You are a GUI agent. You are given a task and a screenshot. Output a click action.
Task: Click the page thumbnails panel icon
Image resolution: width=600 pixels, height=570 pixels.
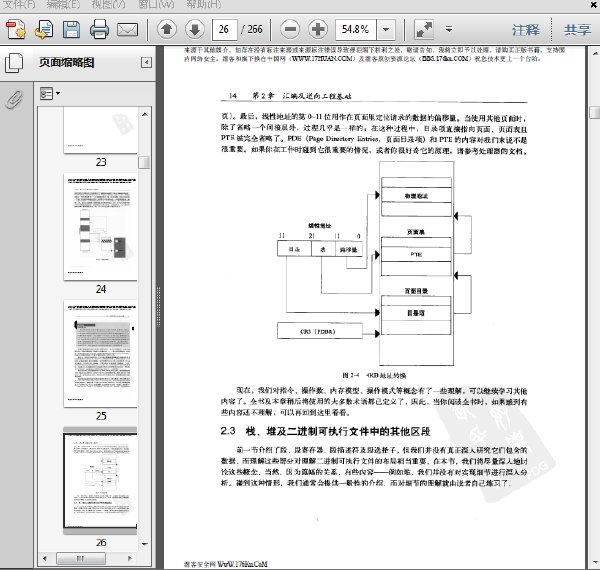14,63
